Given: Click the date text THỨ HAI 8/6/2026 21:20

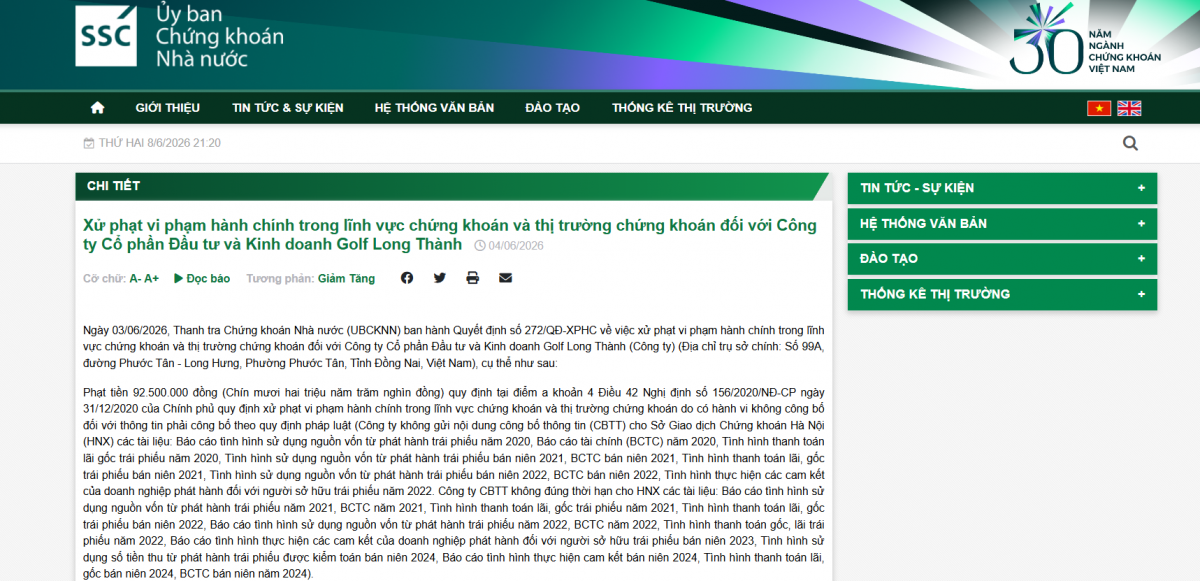Looking at the screenshot, I should (x=160, y=143).
